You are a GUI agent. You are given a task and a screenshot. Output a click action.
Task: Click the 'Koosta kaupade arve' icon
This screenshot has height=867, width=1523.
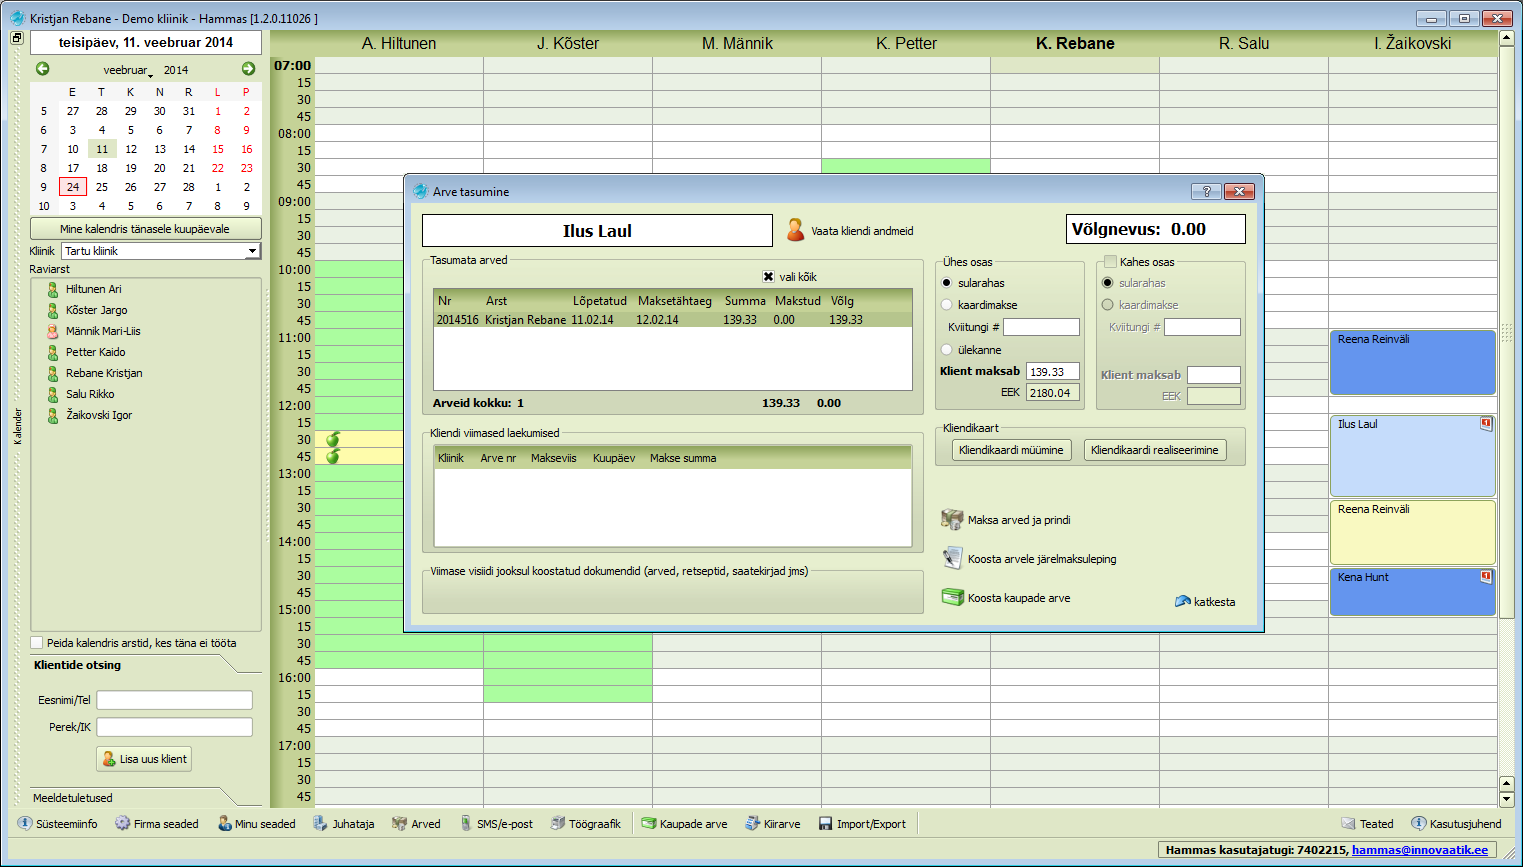pyautogui.click(x=951, y=598)
